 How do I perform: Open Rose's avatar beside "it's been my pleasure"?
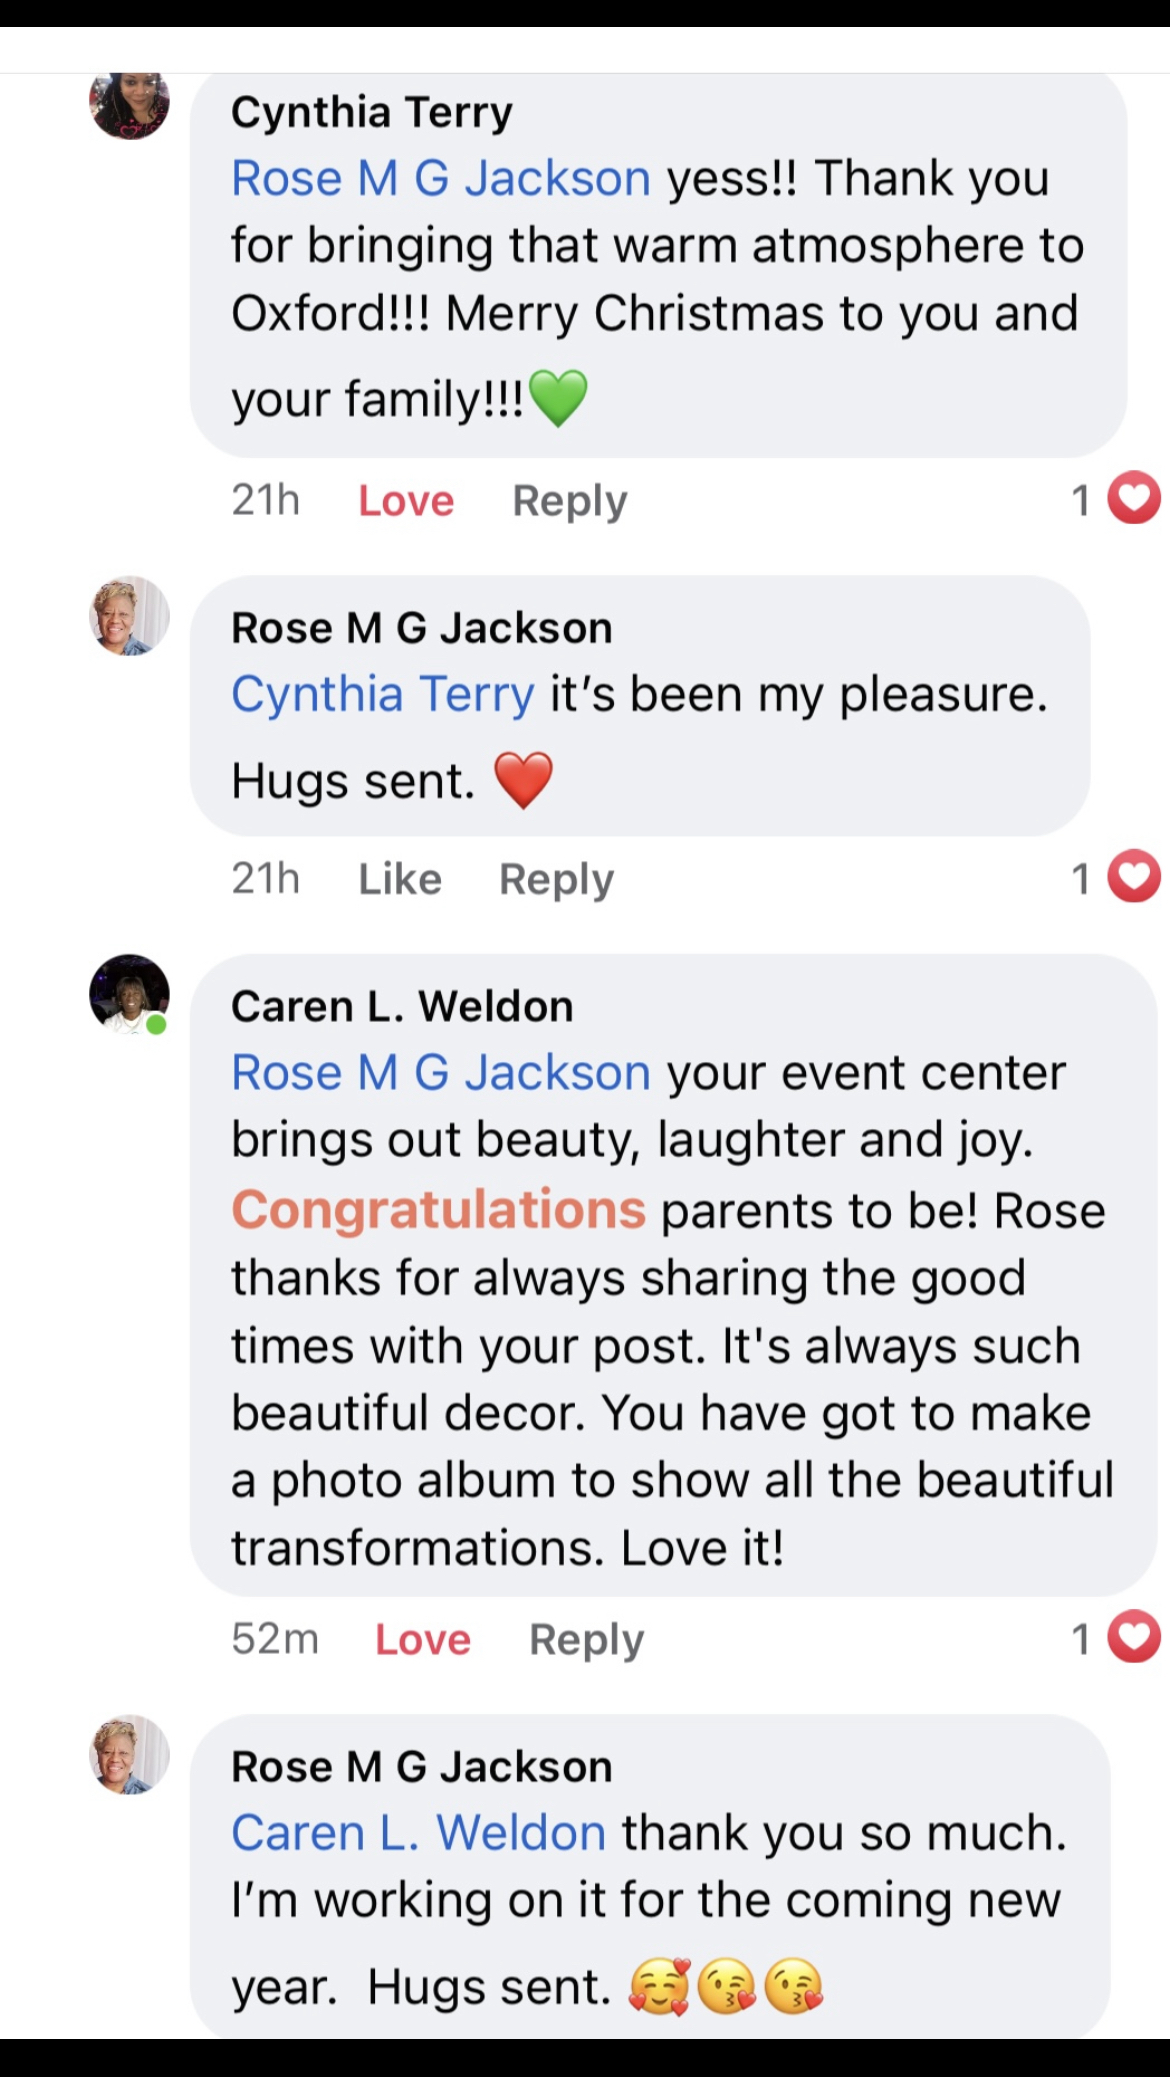pos(130,616)
